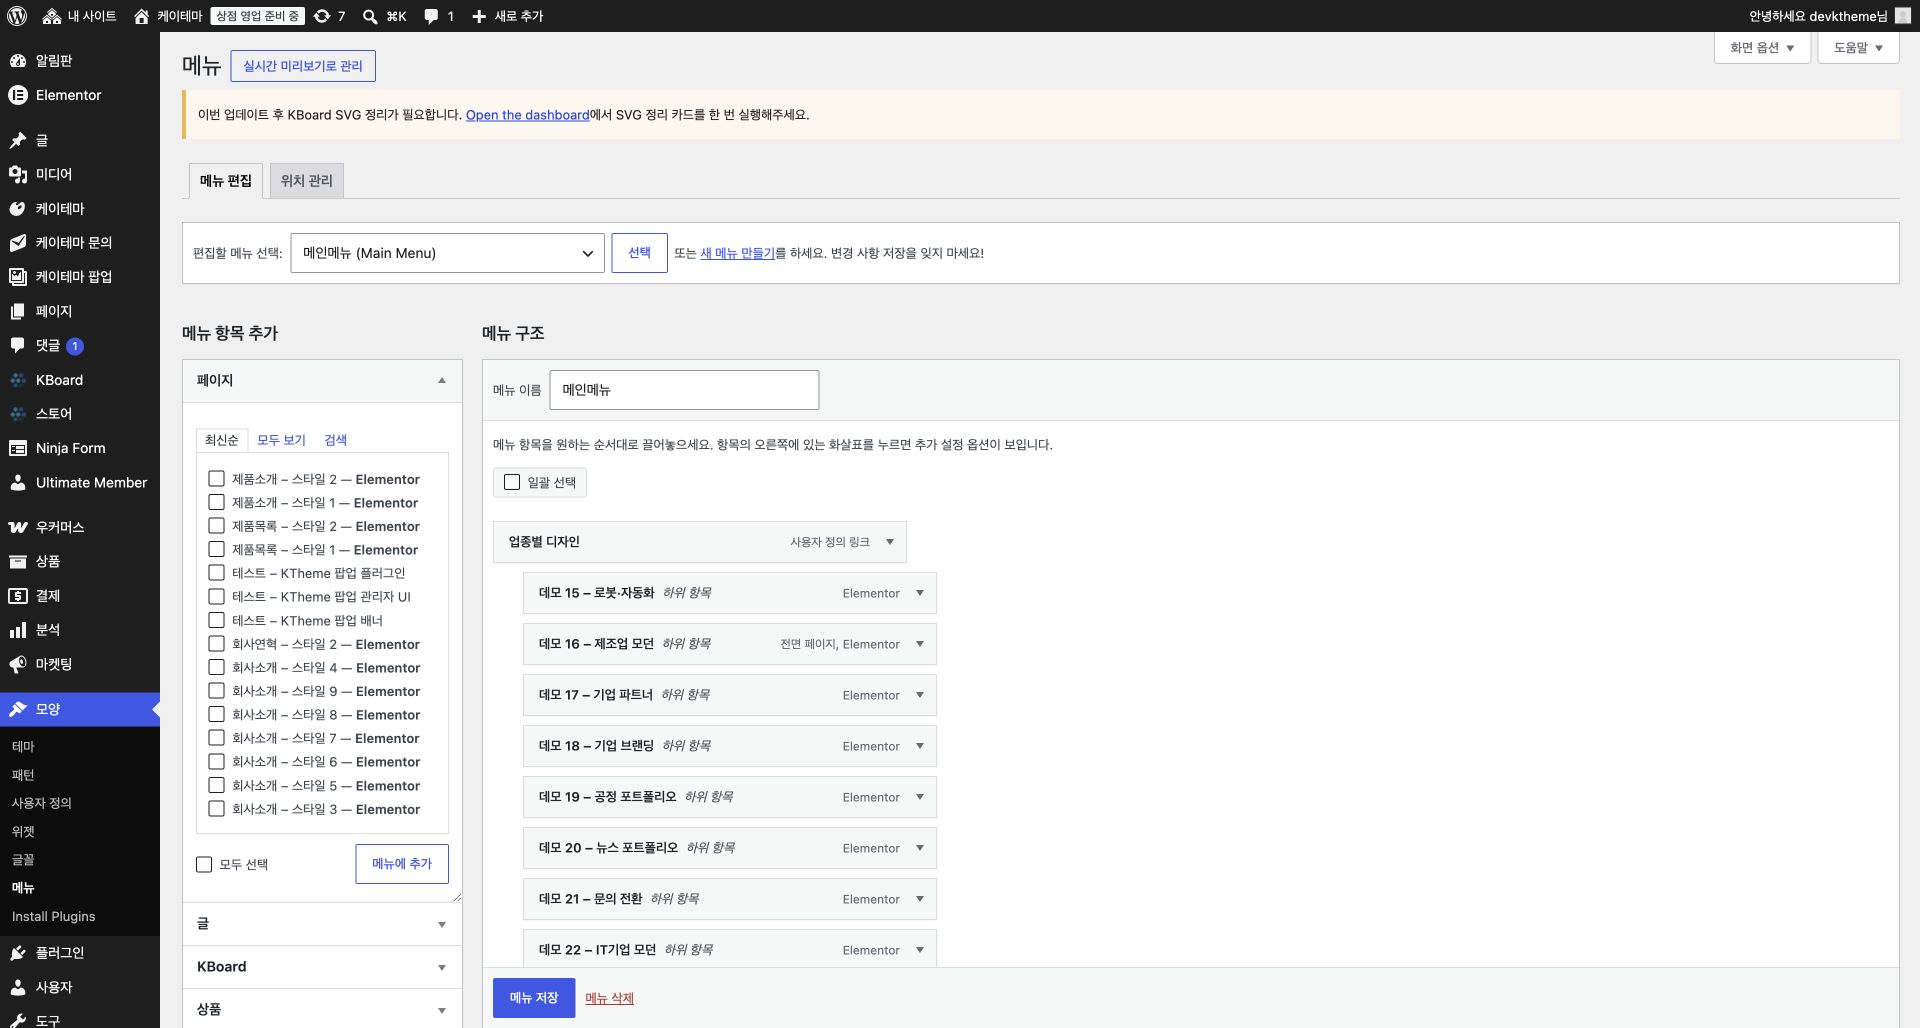Tick 테스트 – KTheme 팝업 플러그인 checkbox
The height and width of the screenshot is (1028, 1920).
(x=216, y=573)
